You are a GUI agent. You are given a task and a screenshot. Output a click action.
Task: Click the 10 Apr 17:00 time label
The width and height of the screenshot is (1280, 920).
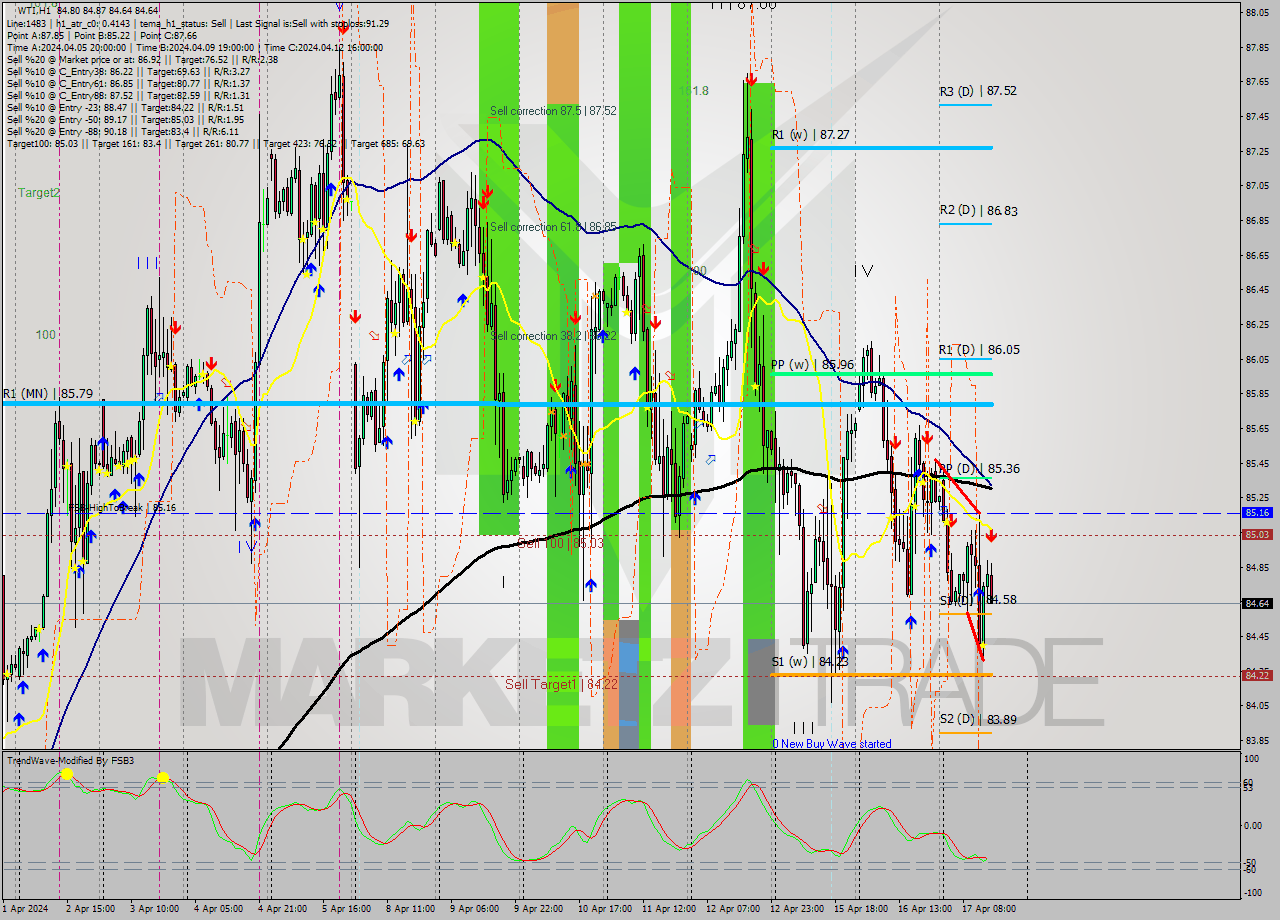606,909
